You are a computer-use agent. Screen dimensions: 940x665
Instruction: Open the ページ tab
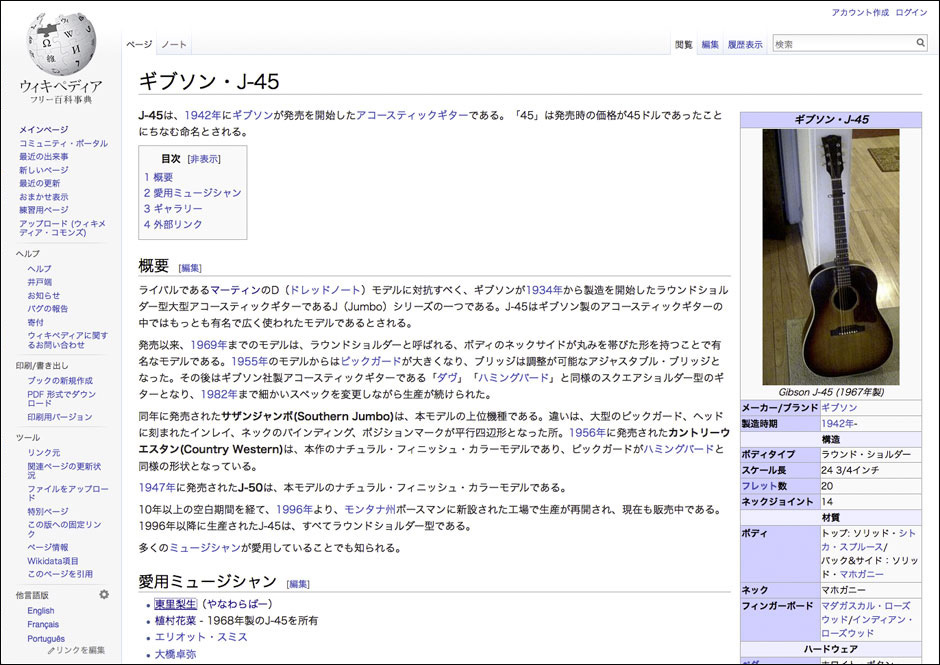point(139,44)
